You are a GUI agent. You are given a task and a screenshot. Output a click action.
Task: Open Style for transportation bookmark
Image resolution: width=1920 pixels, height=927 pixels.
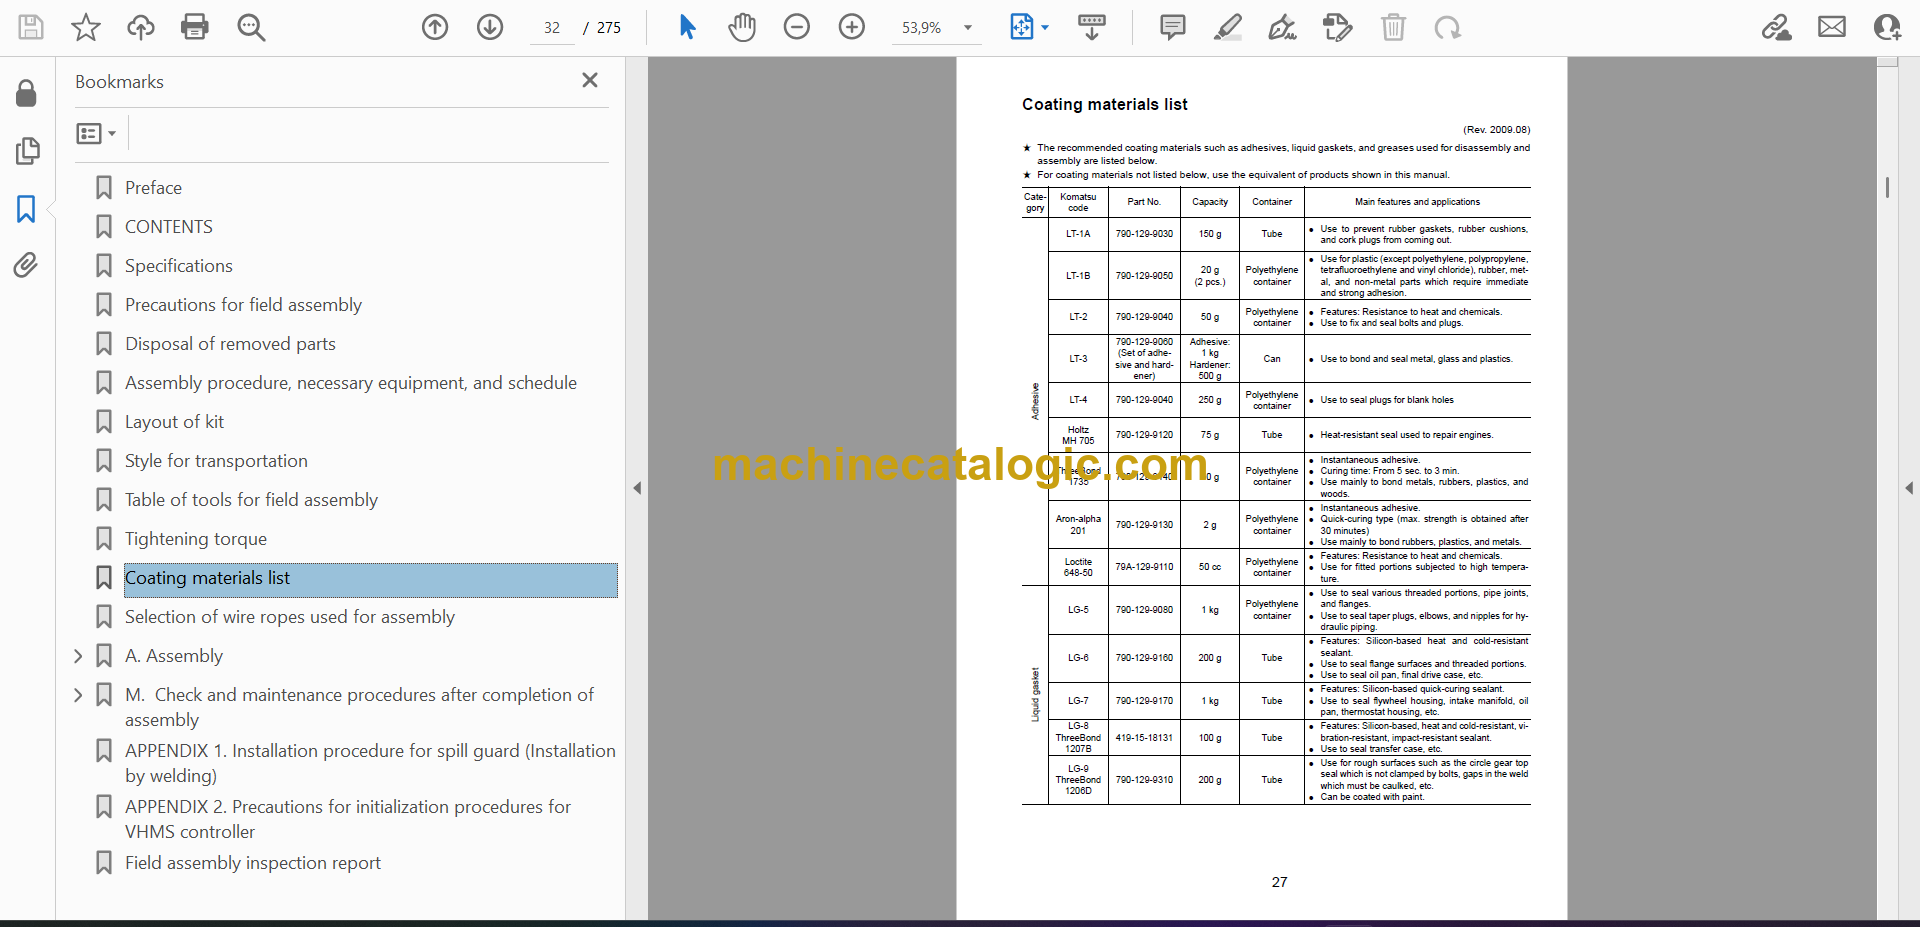(216, 461)
